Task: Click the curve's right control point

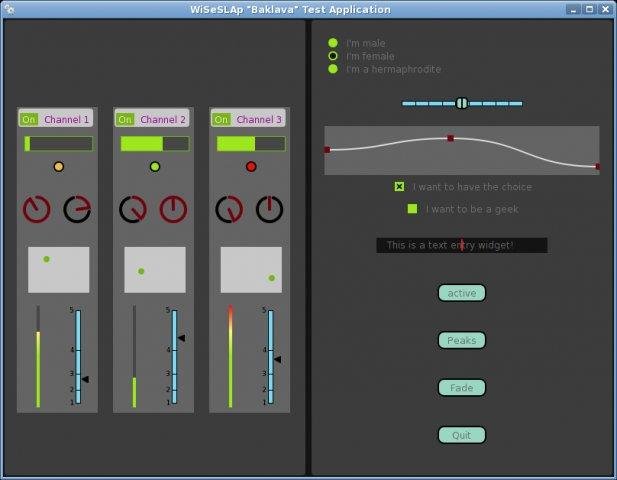Action: coord(597,166)
